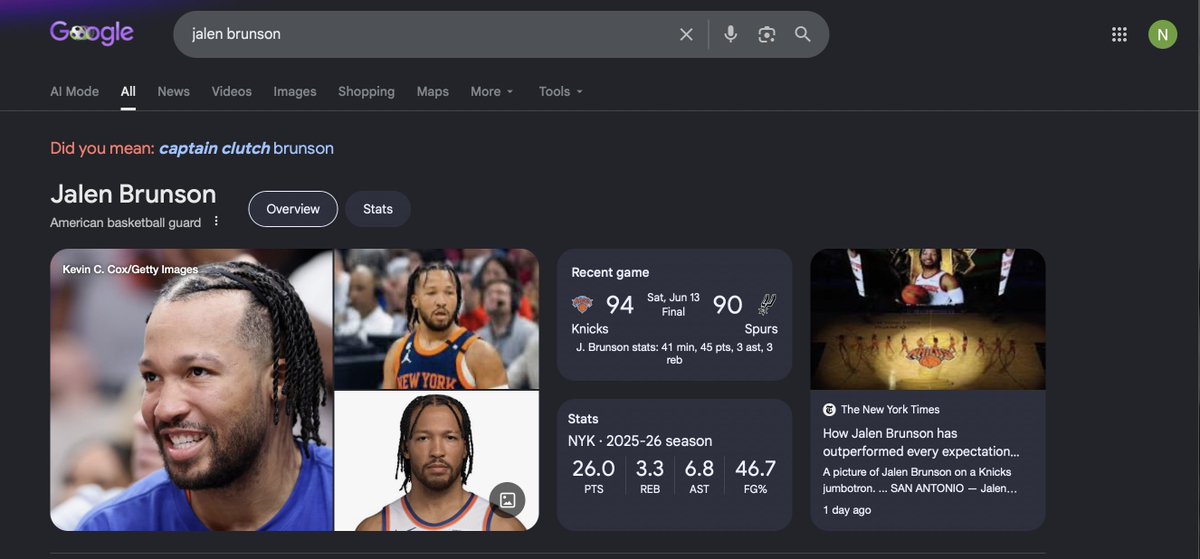Expand the More search categories dropdown
The width and height of the screenshot is (1200, 559).
(x=492, y=91)
